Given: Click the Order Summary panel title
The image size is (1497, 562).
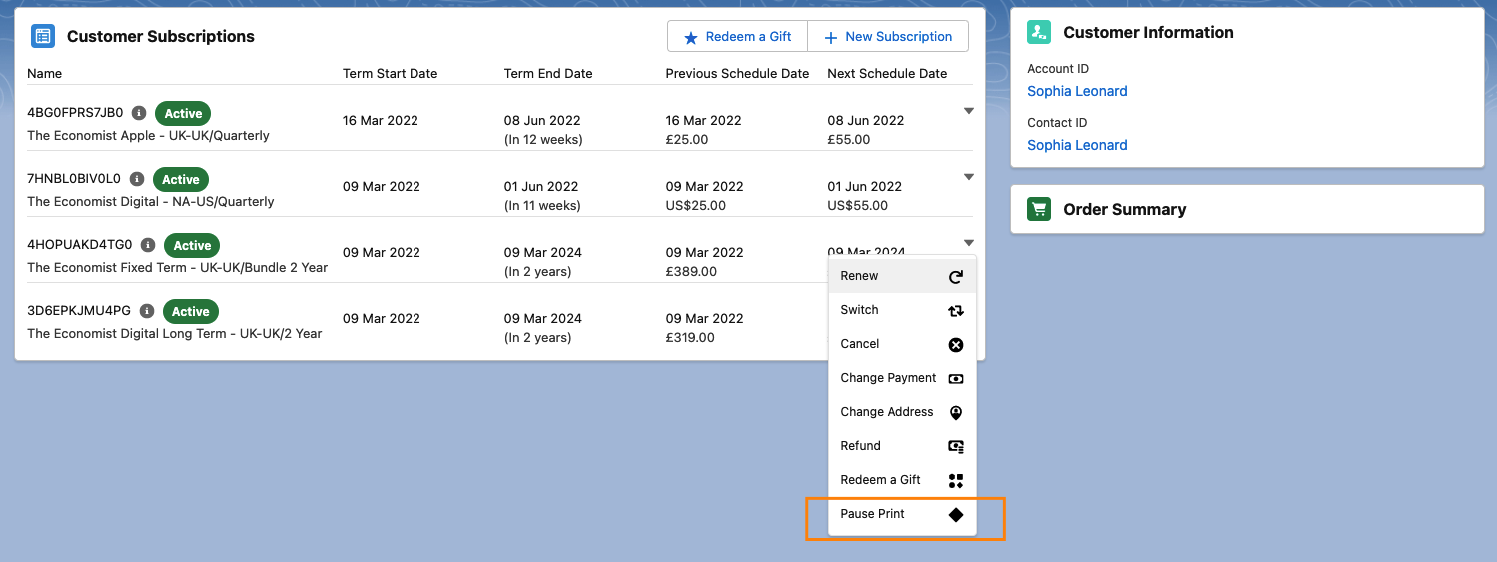Looking at the screenshot, I should coord(1125,209).
